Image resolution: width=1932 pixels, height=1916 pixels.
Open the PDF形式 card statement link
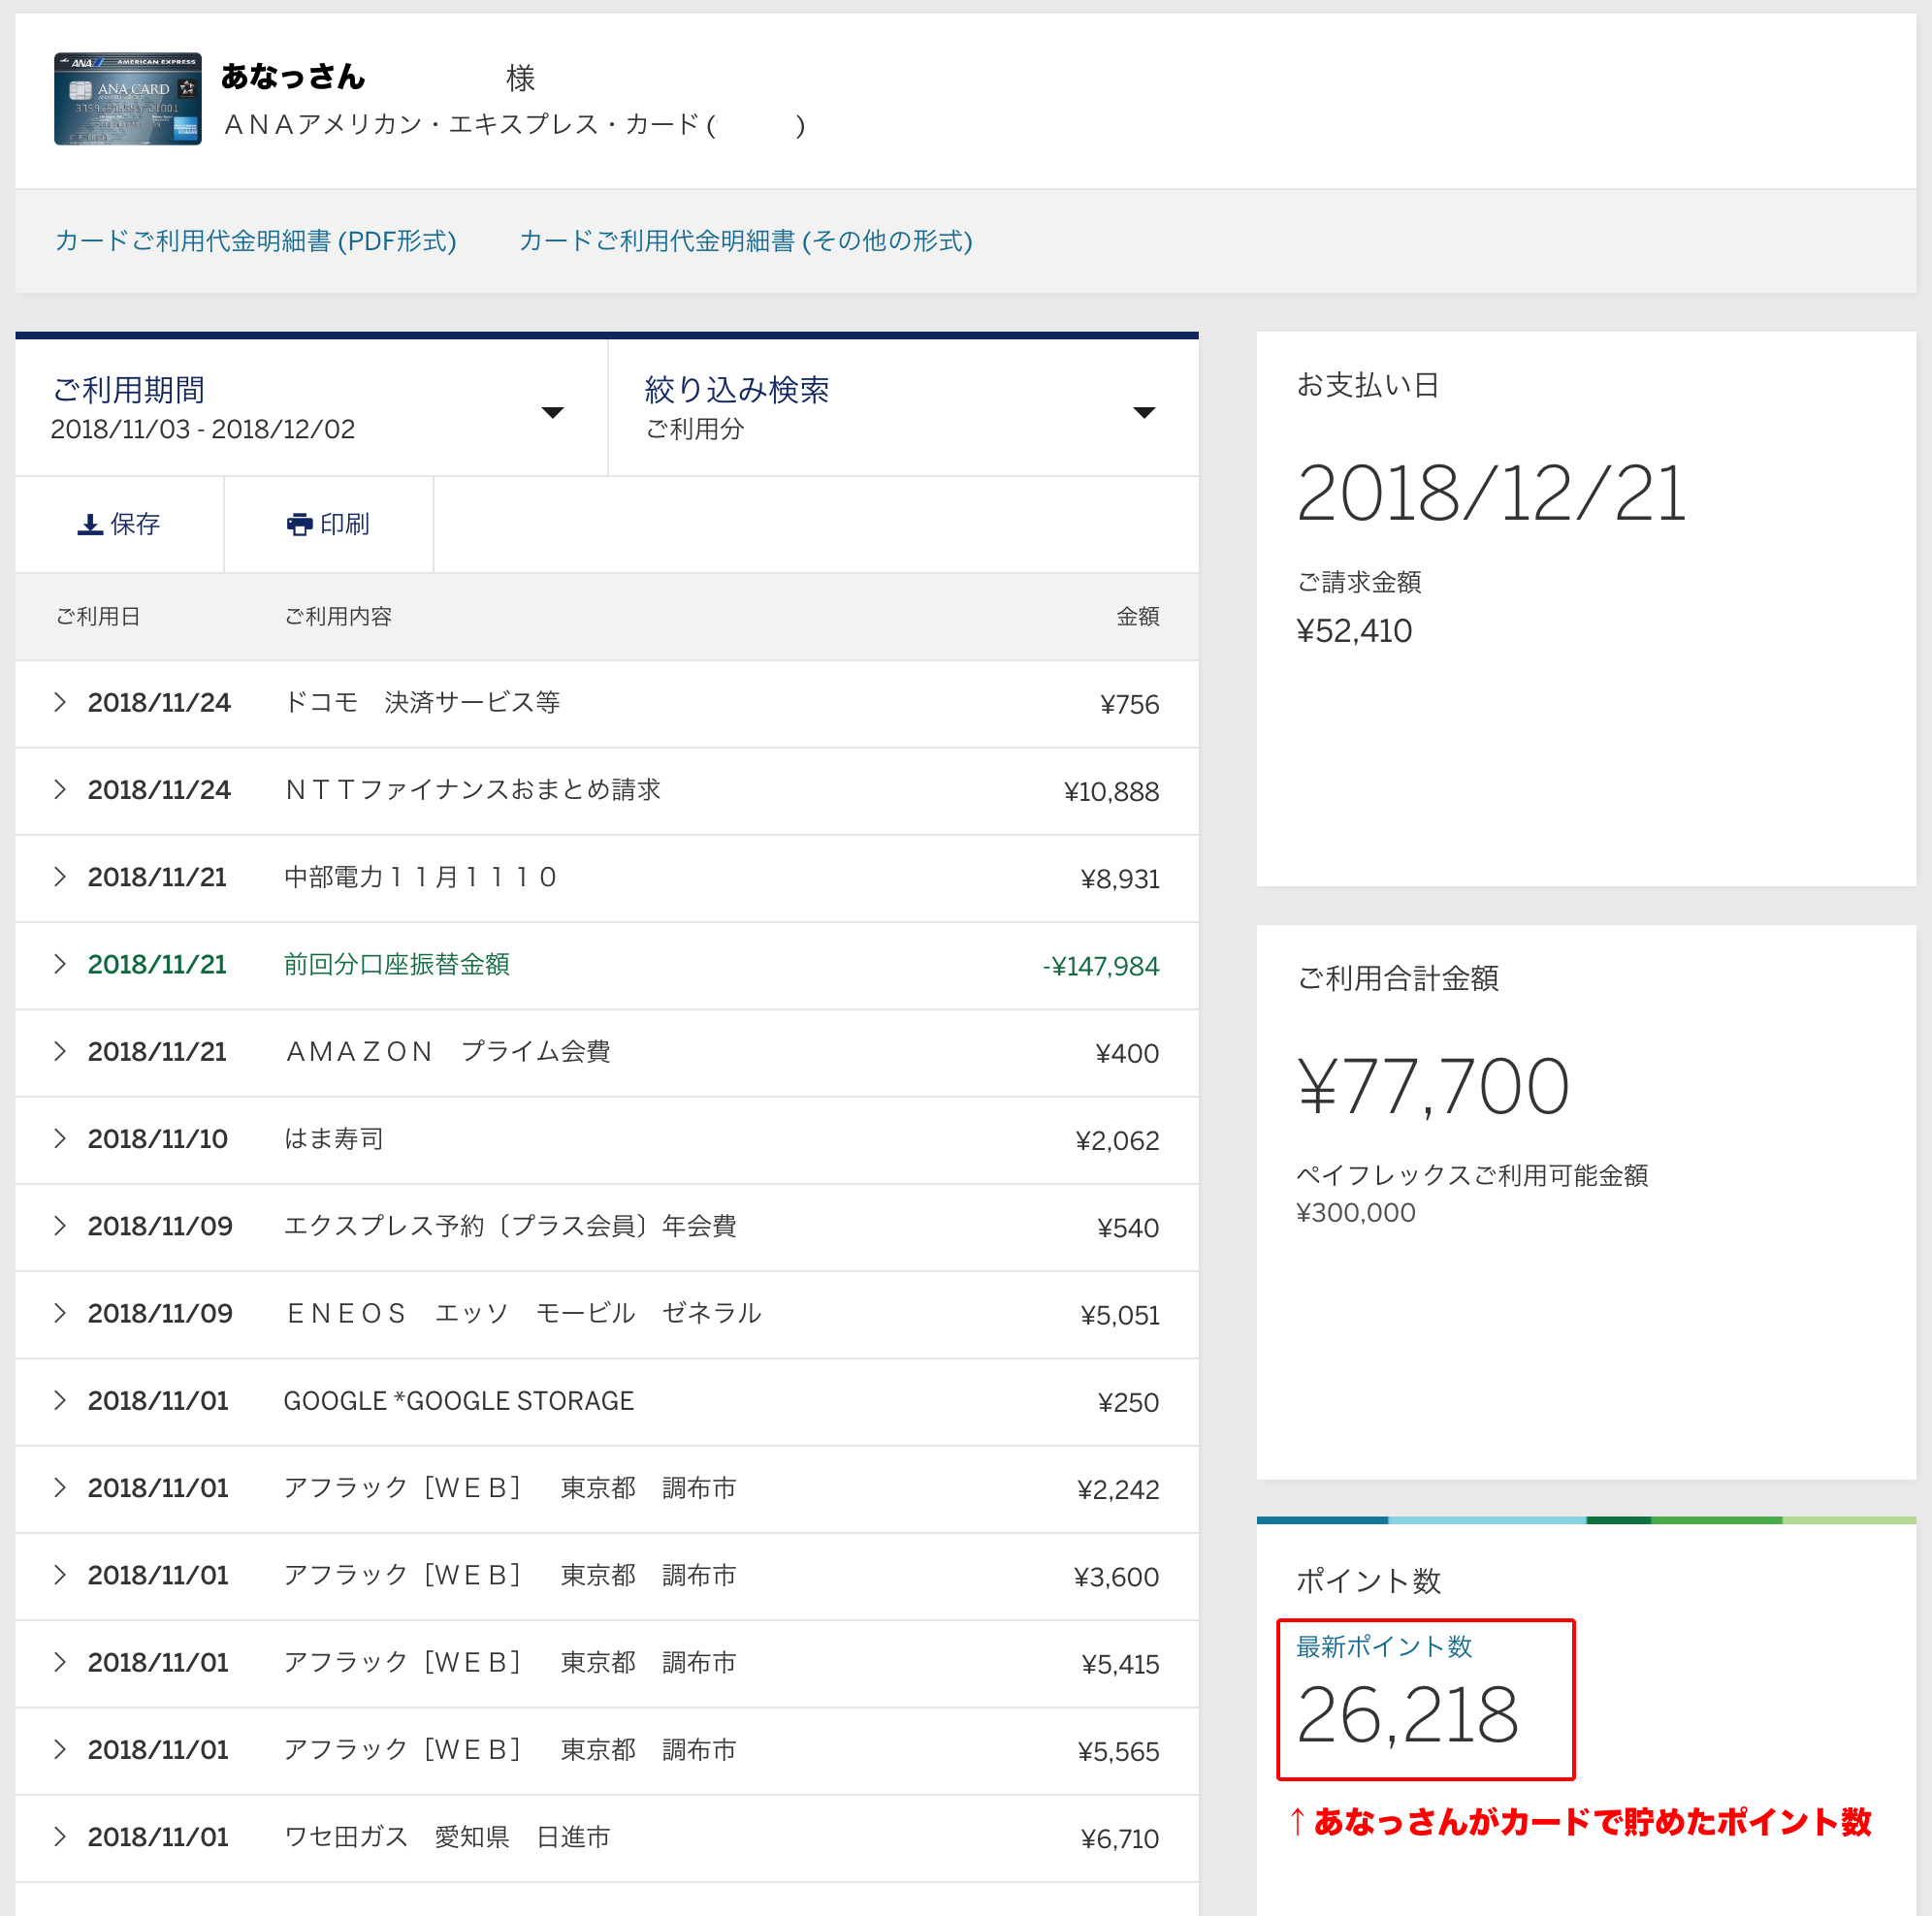256,241
